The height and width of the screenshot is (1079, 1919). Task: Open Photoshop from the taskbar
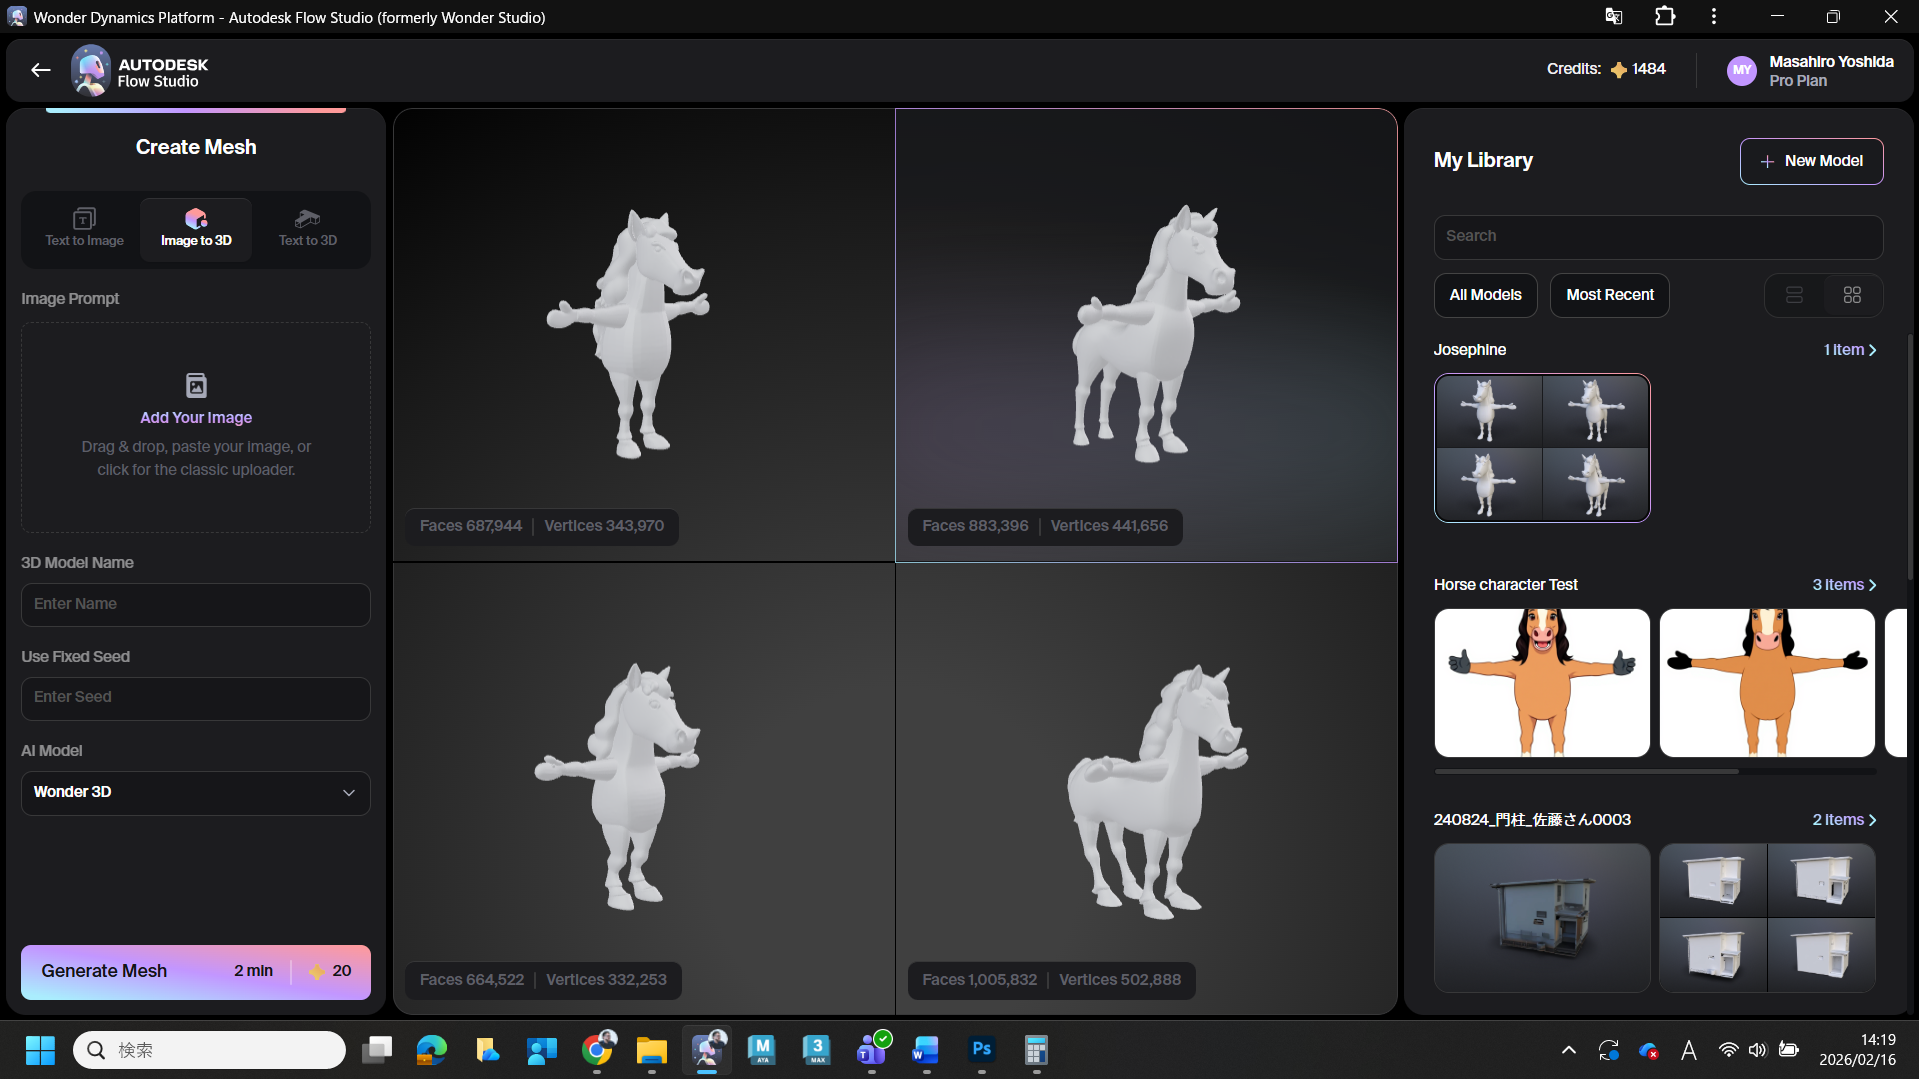981,1049
